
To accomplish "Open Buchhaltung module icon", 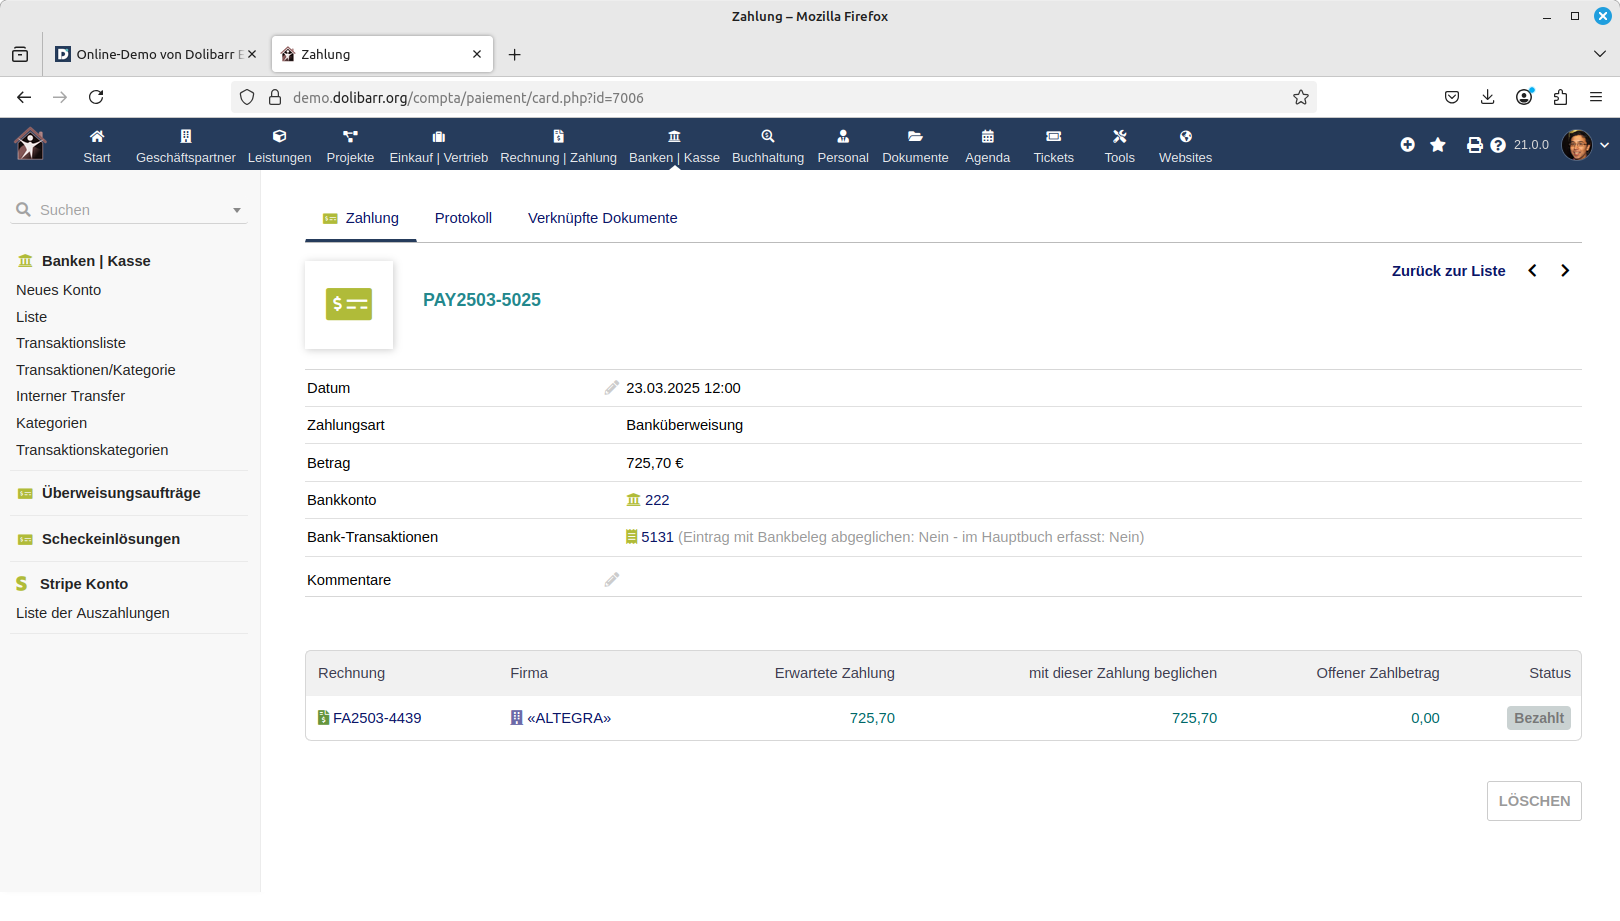I will [768, 136].
